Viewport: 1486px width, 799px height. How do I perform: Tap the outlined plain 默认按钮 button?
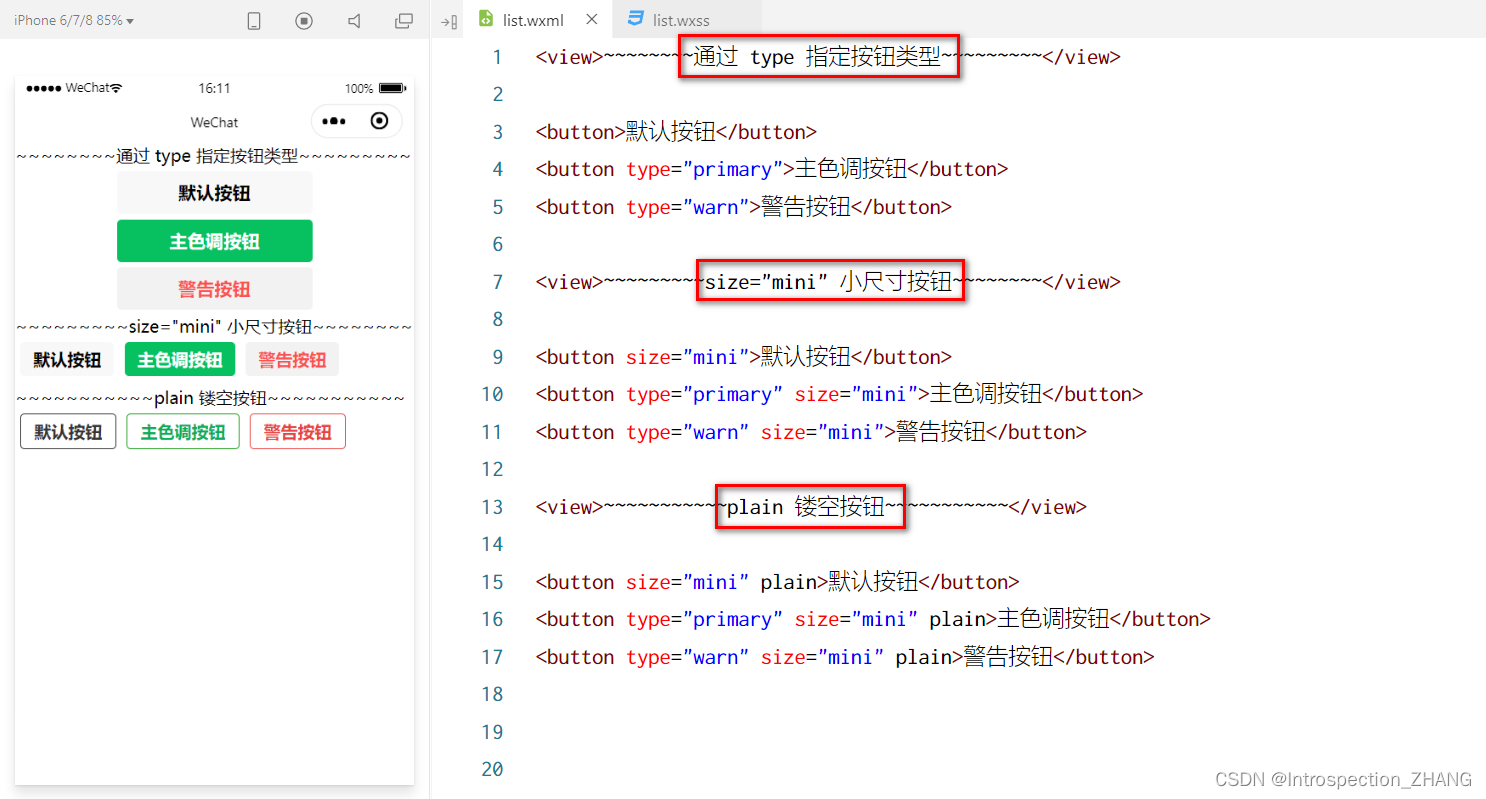[68, 432]
